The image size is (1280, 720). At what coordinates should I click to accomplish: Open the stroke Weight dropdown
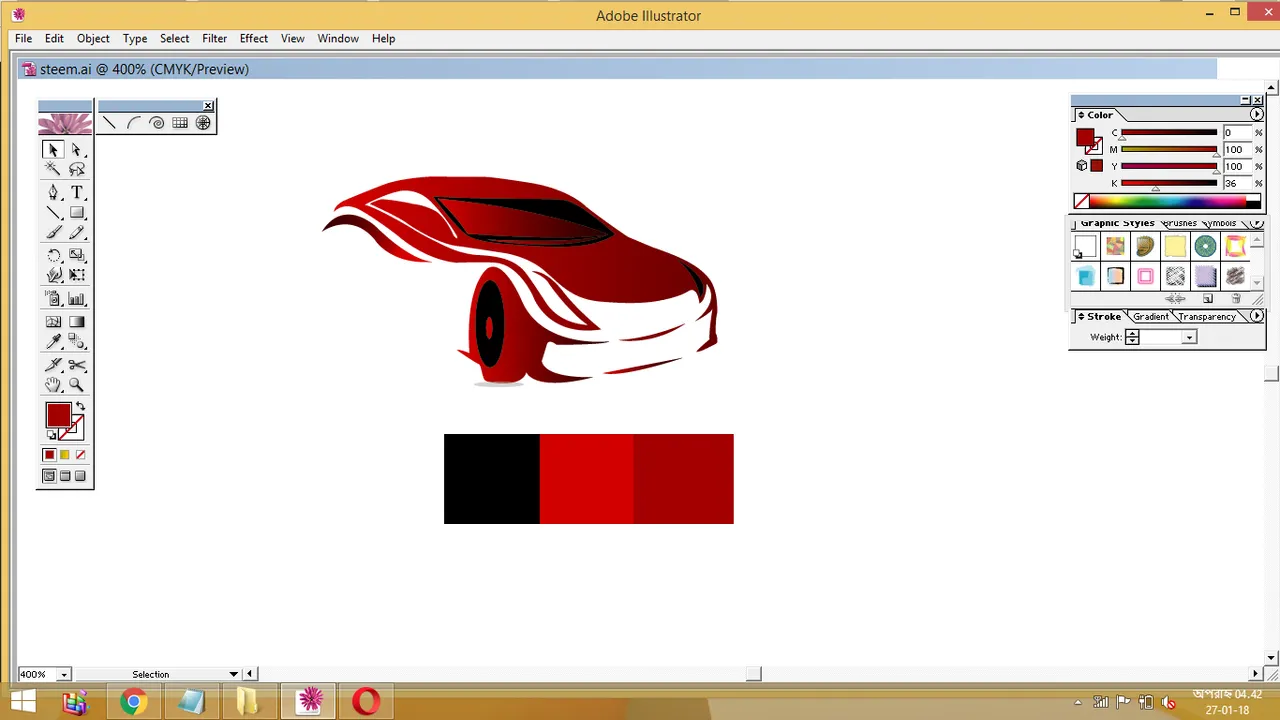coord(1189,338)
